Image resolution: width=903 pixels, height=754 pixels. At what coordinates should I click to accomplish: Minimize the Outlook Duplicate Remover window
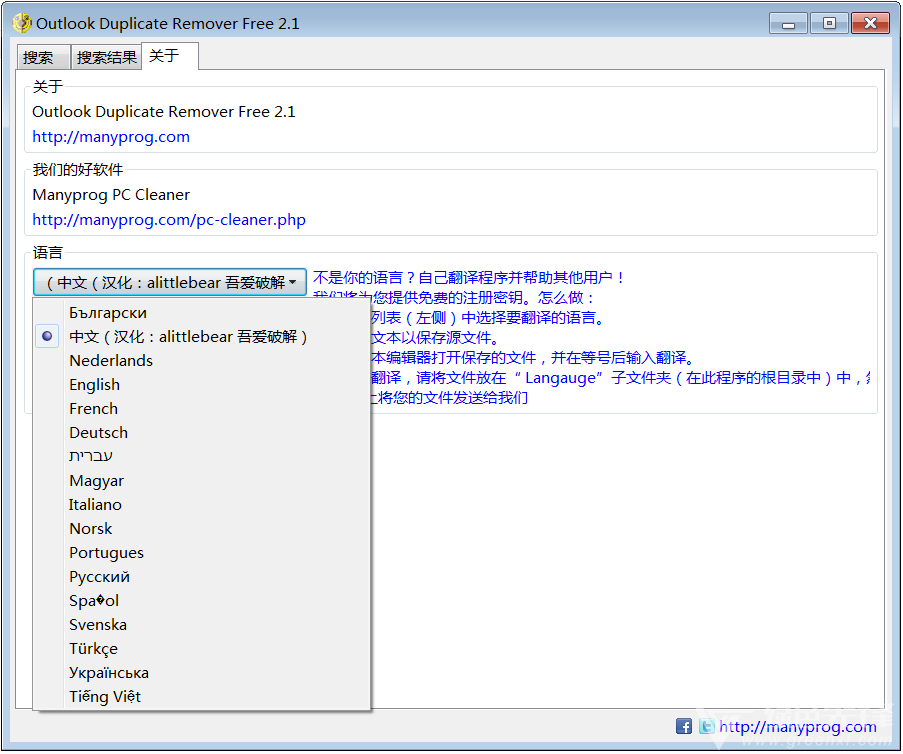pos(788,24)
